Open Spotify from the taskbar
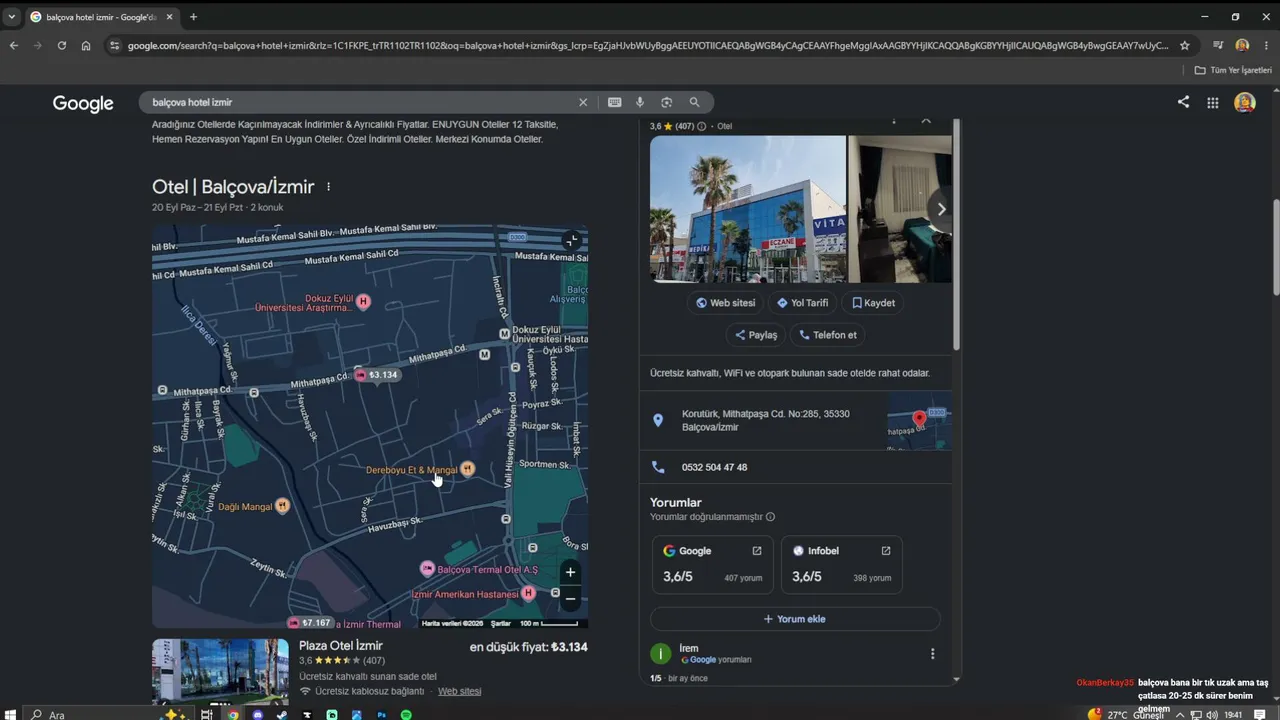This screenshot has width=1280, height=720. coord(406,714)
